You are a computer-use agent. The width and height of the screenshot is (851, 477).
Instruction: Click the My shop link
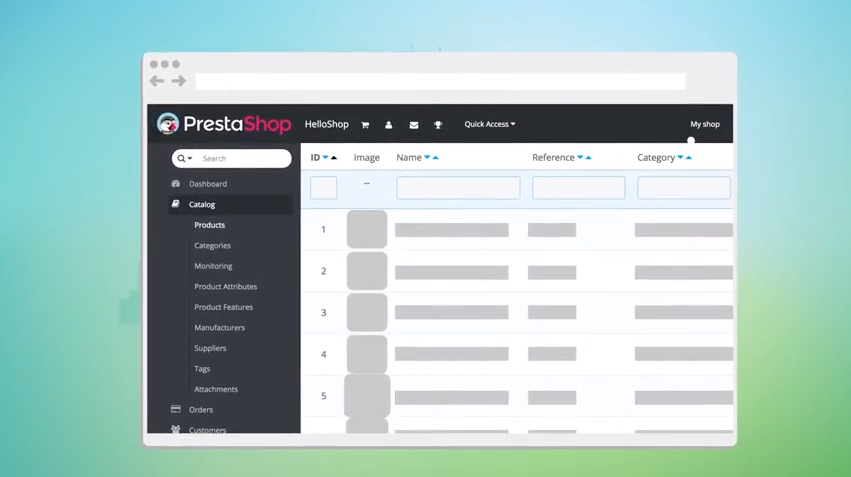(x=705, y=124)
